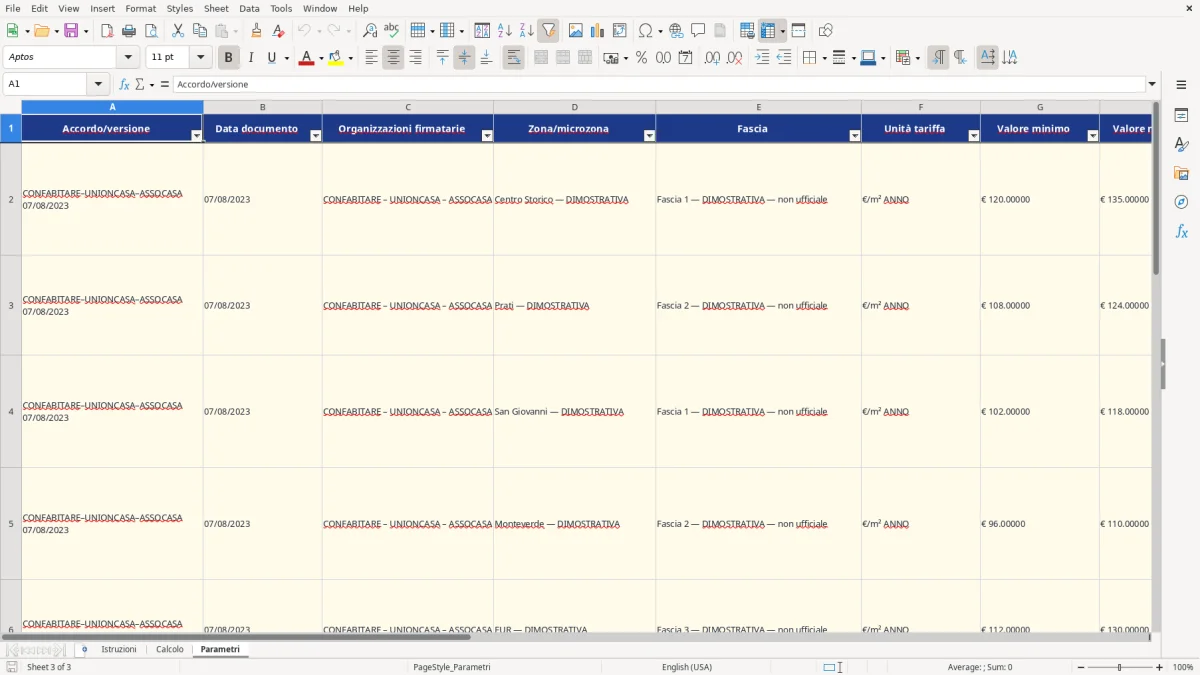Toggle Center Vertically alignment

point(464,58)
